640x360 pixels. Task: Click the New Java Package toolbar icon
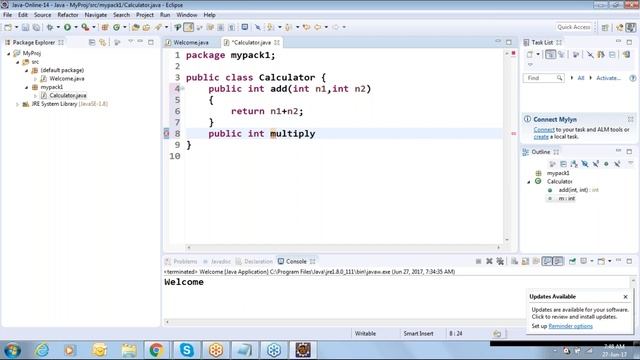[105, 27]
